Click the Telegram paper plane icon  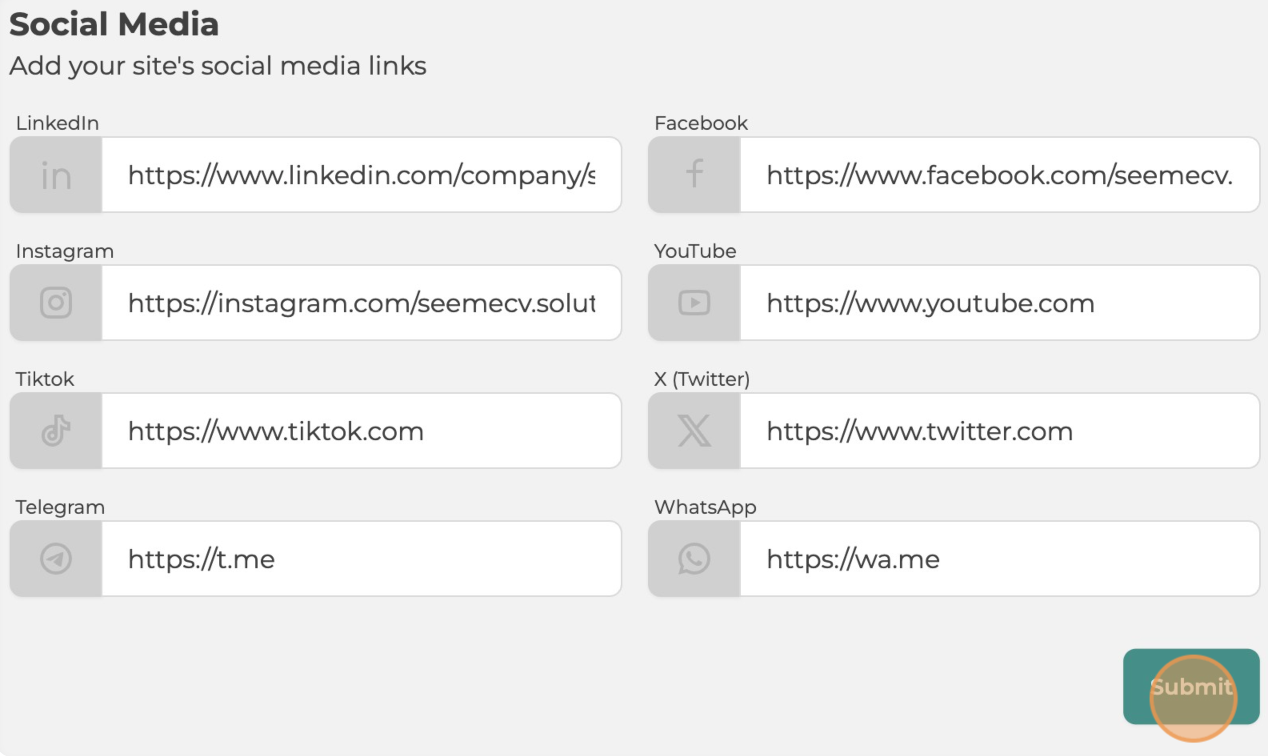pyautogui.click(x=56, y=559)
